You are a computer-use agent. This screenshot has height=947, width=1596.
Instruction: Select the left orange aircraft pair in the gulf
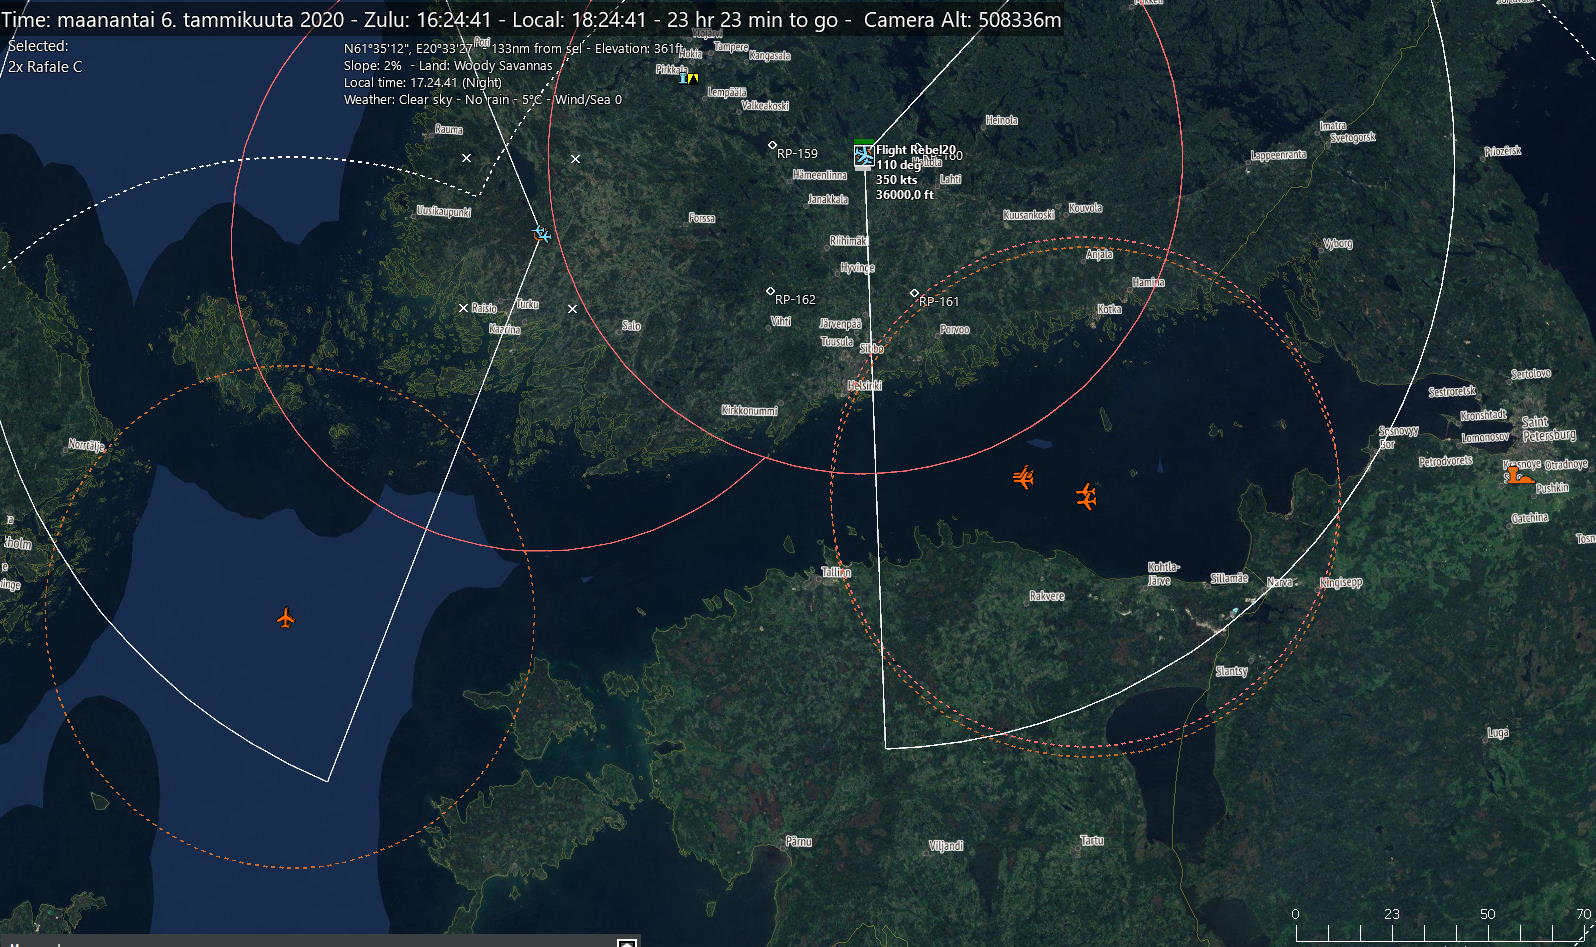[1022, 478]
